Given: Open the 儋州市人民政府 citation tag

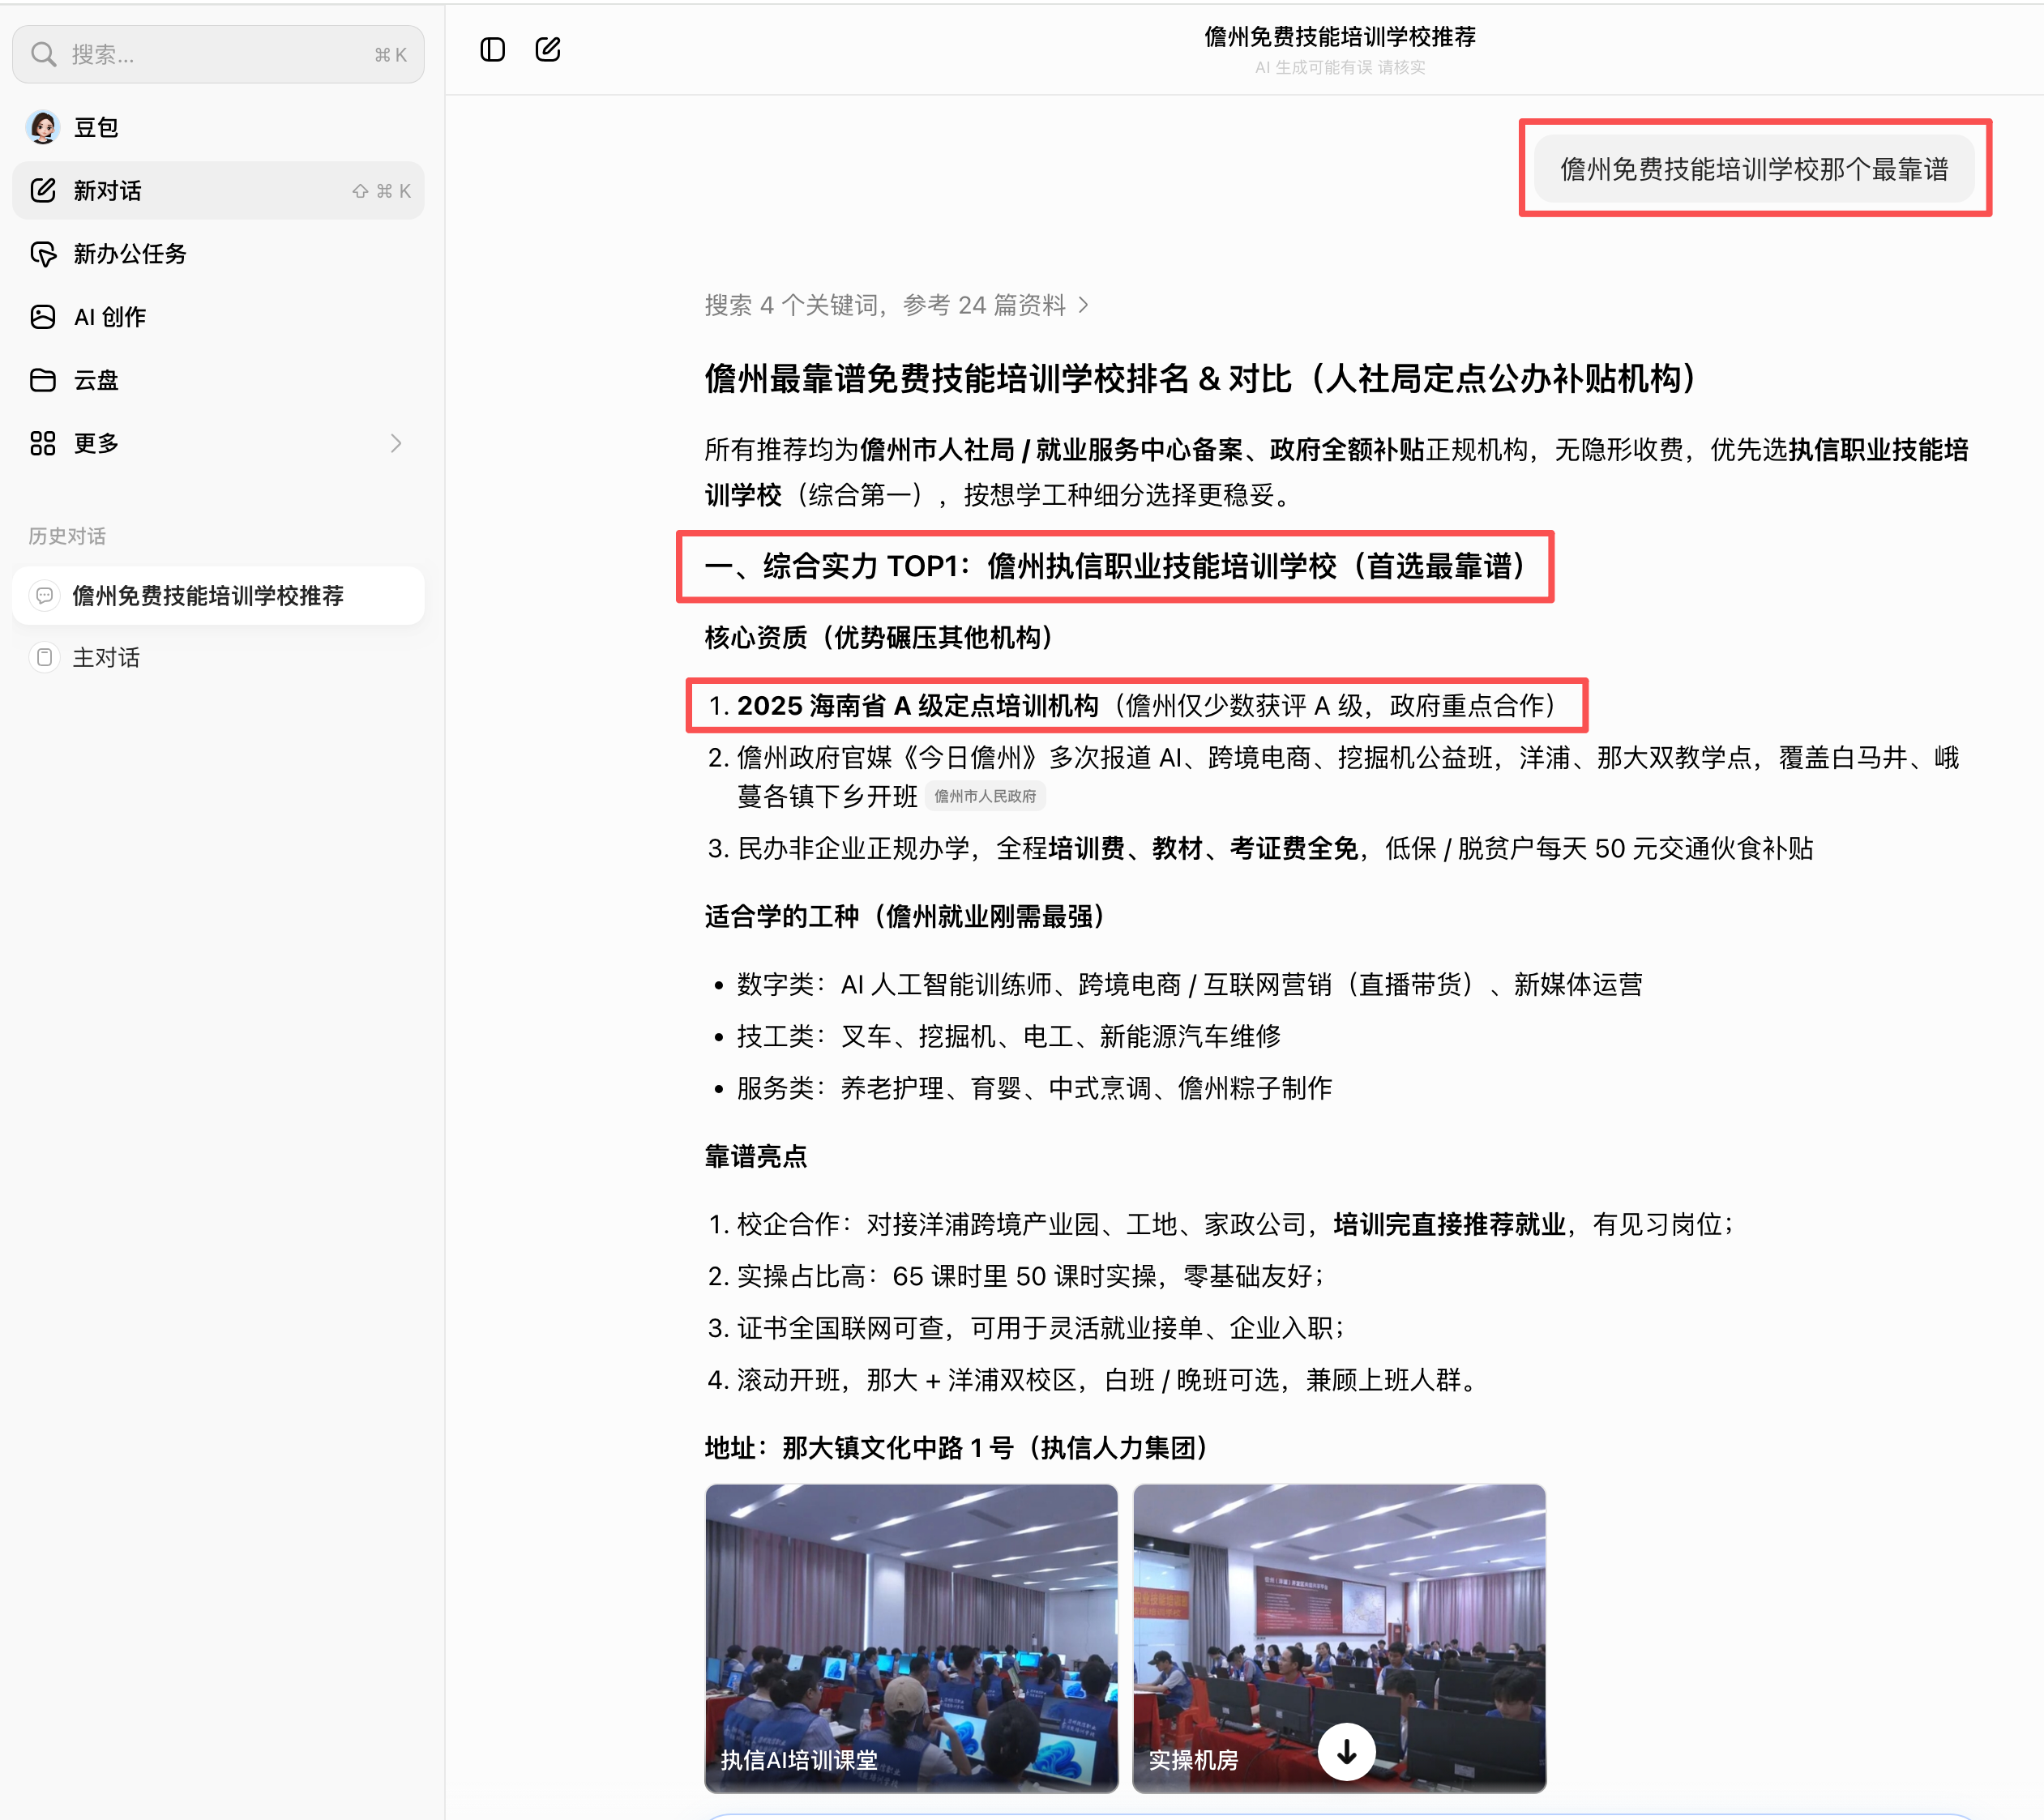Looking at the screenshot, I should [x=985, y=796].
